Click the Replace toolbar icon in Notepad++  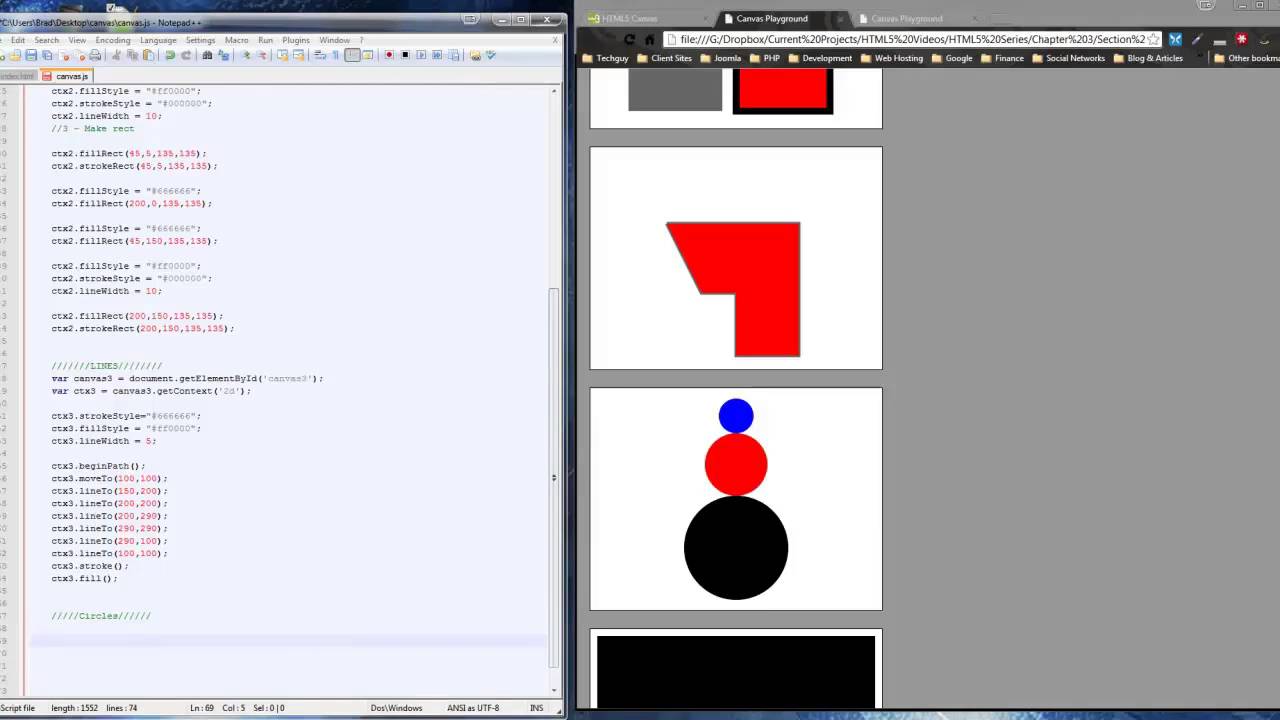coord(223,55)
